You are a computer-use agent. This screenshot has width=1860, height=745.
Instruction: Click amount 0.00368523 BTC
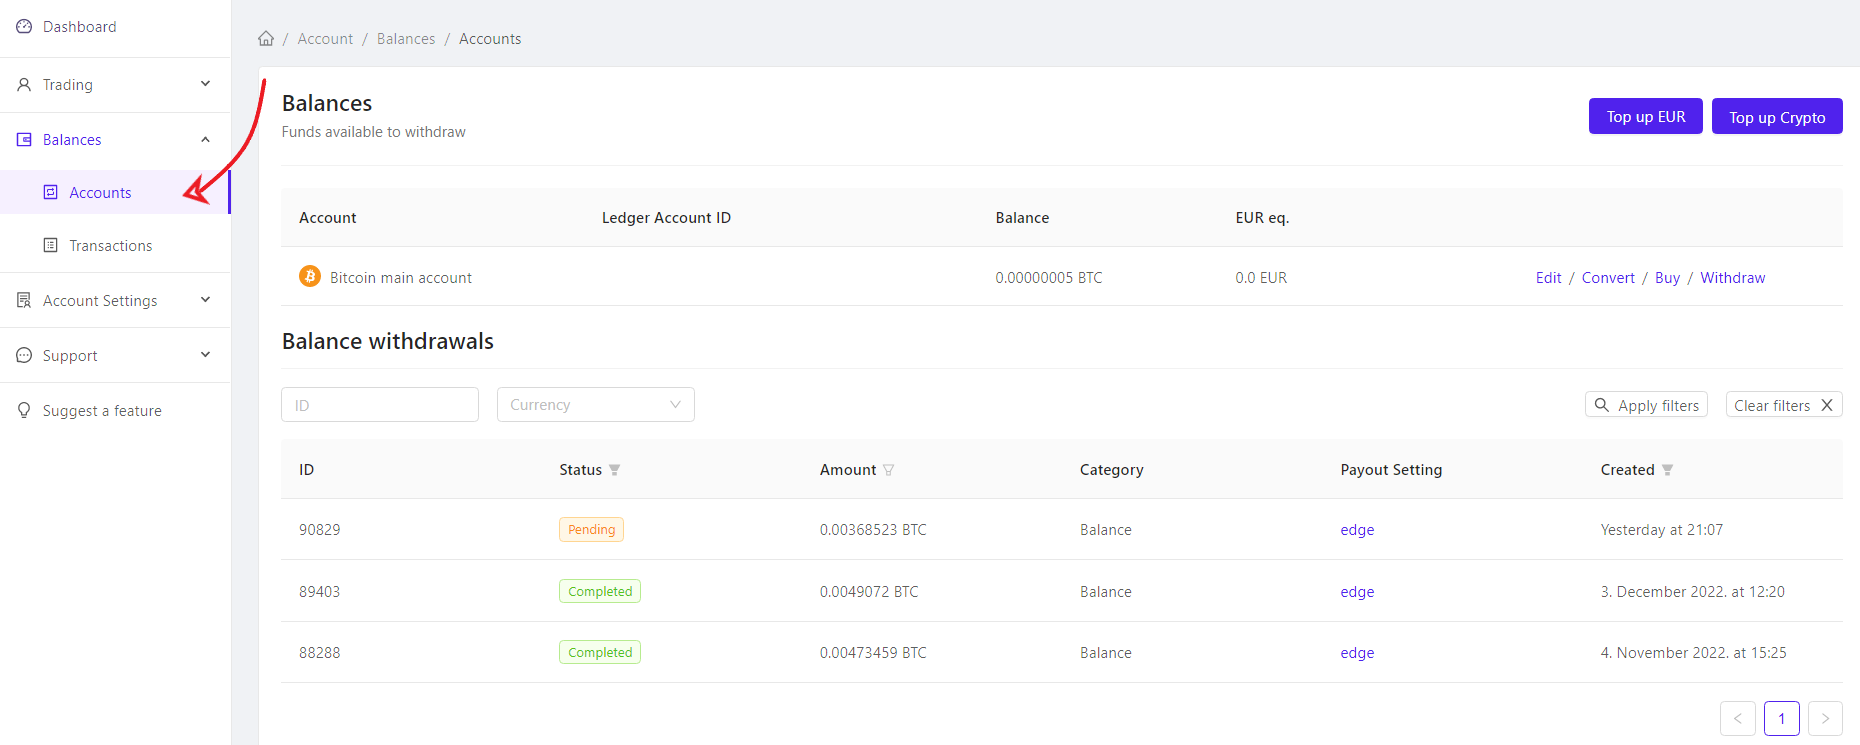click(873, 530)
